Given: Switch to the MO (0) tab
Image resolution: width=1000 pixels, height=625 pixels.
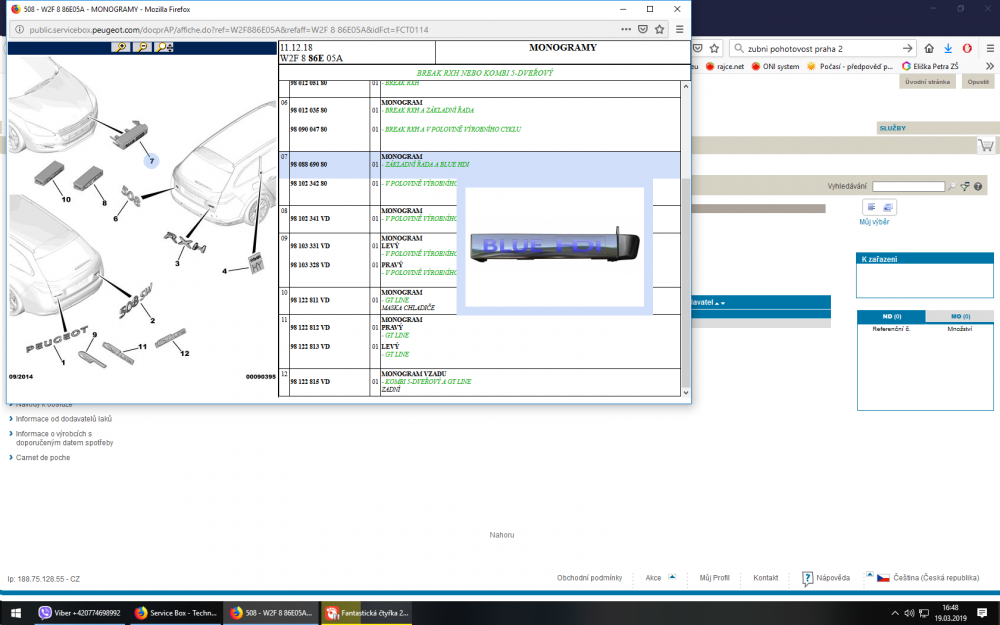Looking at the screenshot, I should coord(960,316).
